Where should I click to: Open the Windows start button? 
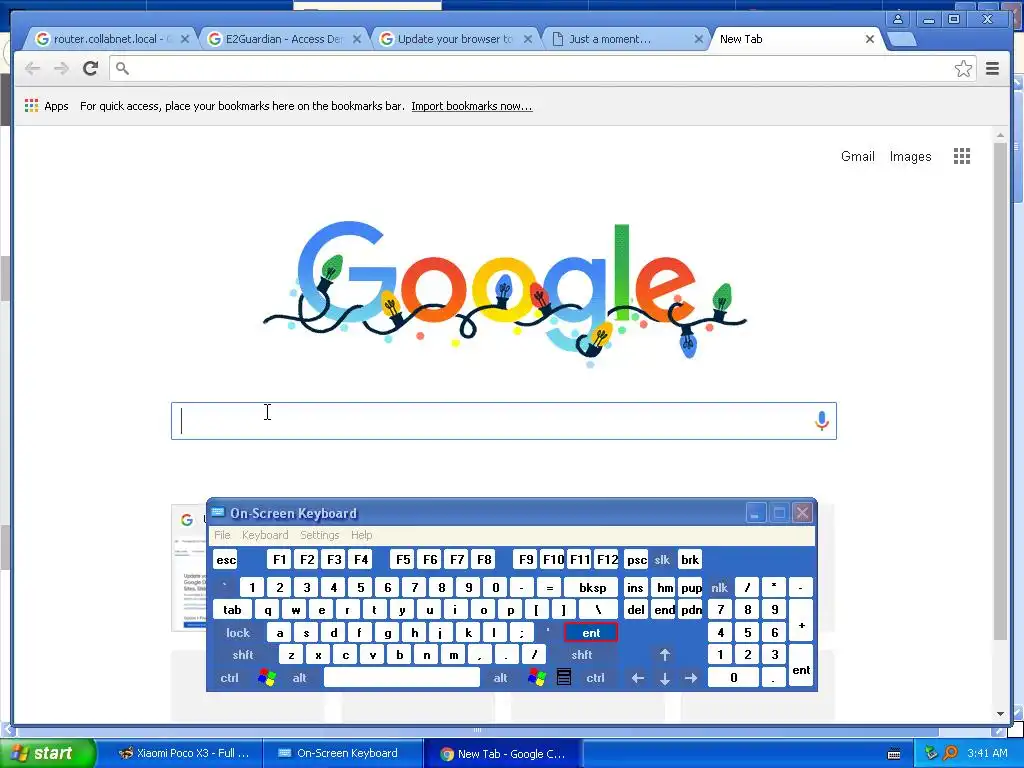point(47,753)
